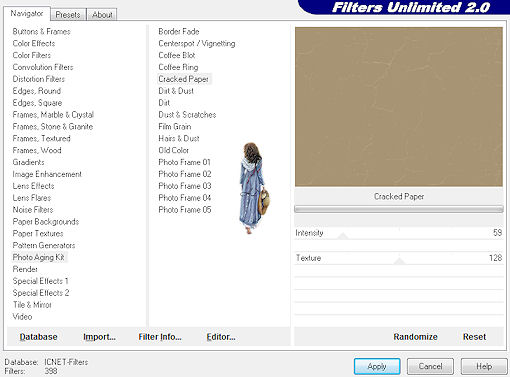Open the Help button
This screenshot has height=377, width=510.
pyautogui.click(x=484, y=366)
